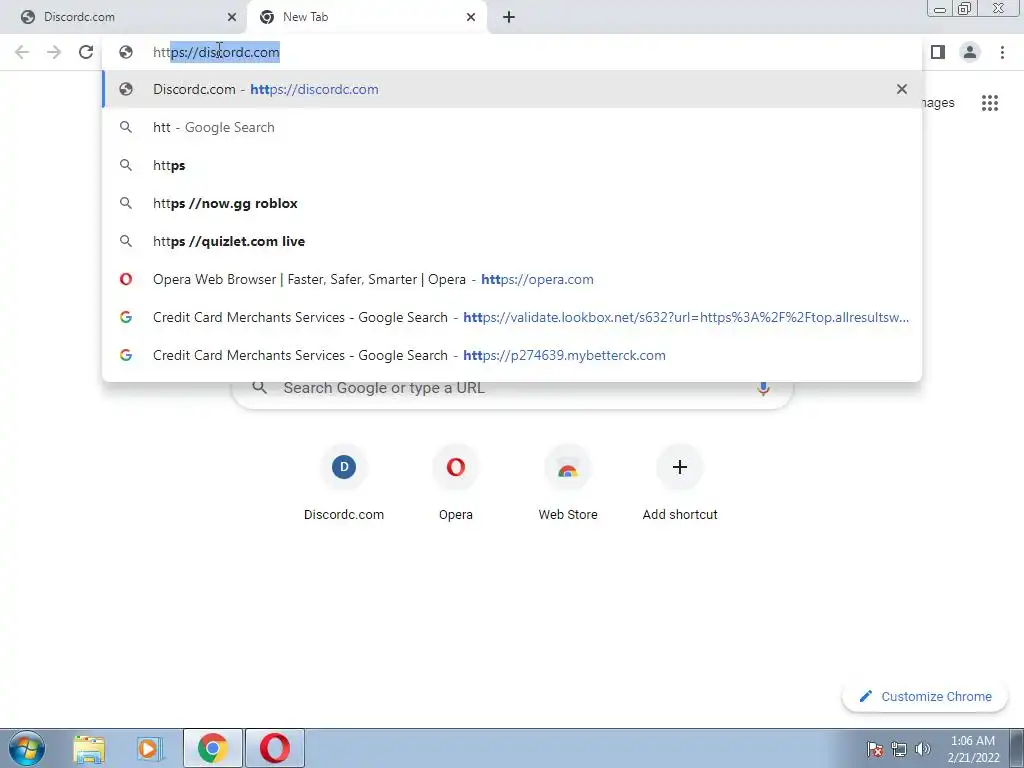Launch Windows Media Player from taskbar
This screenshot has height=768, width=1024.
(150, 748)
